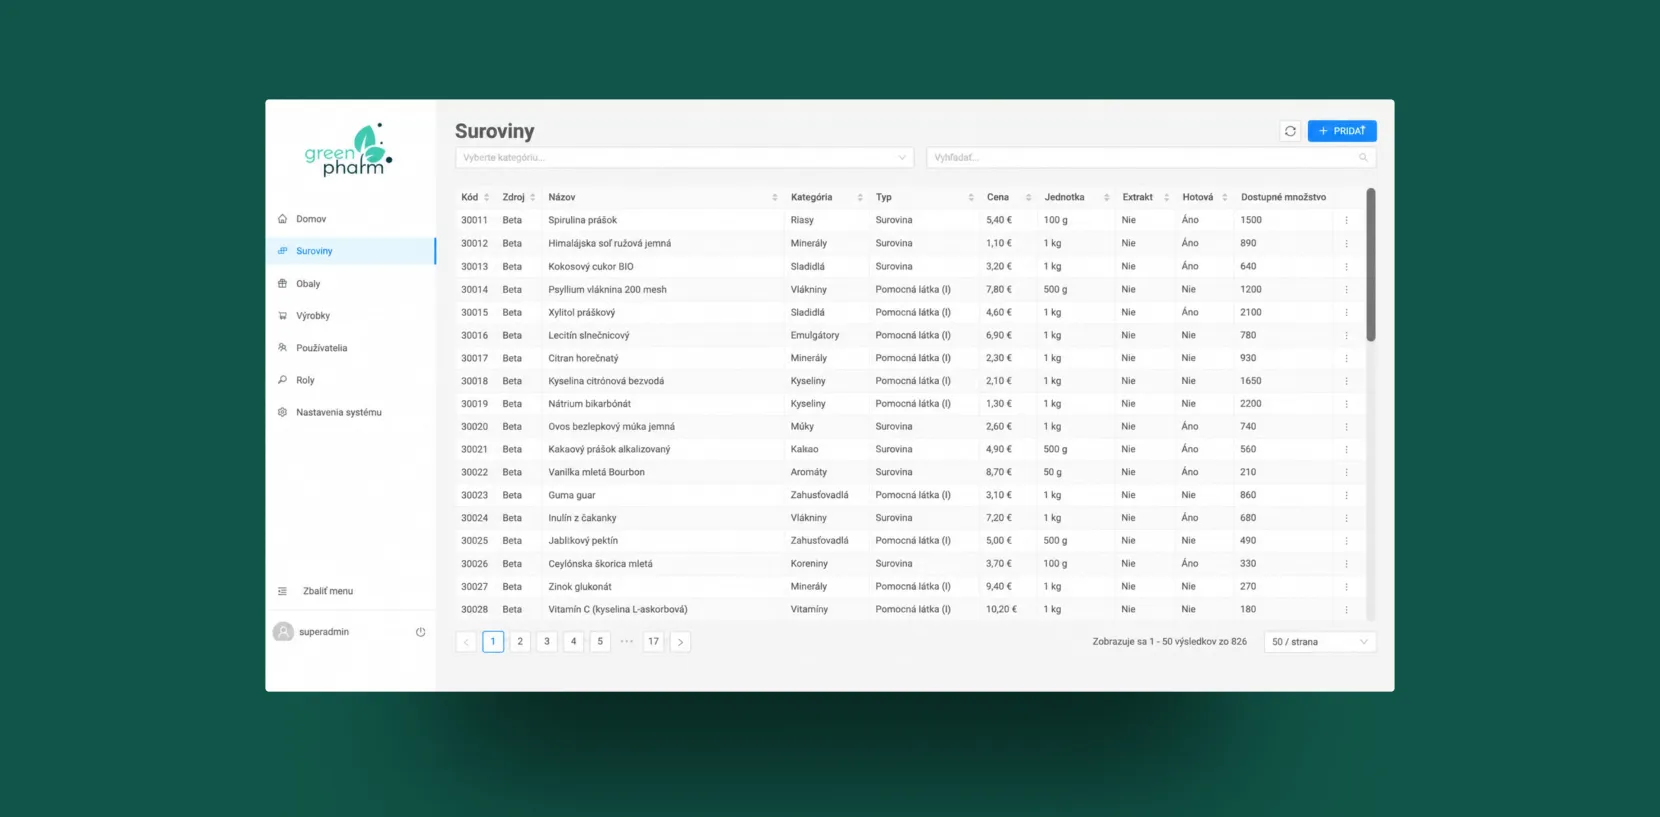Click the Ceylónska škorica mletá name cell

click(600, 564)
